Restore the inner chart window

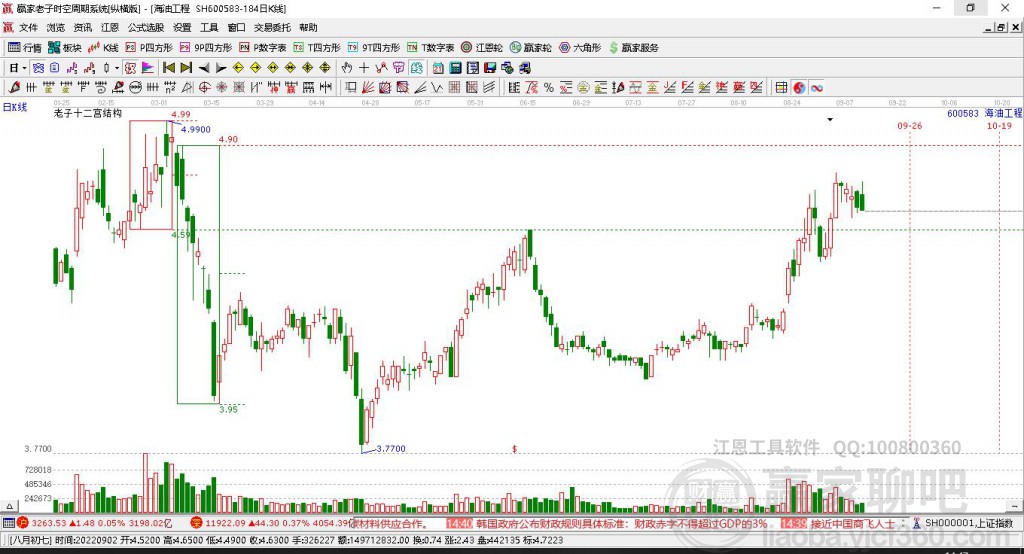pos(1000,27)
